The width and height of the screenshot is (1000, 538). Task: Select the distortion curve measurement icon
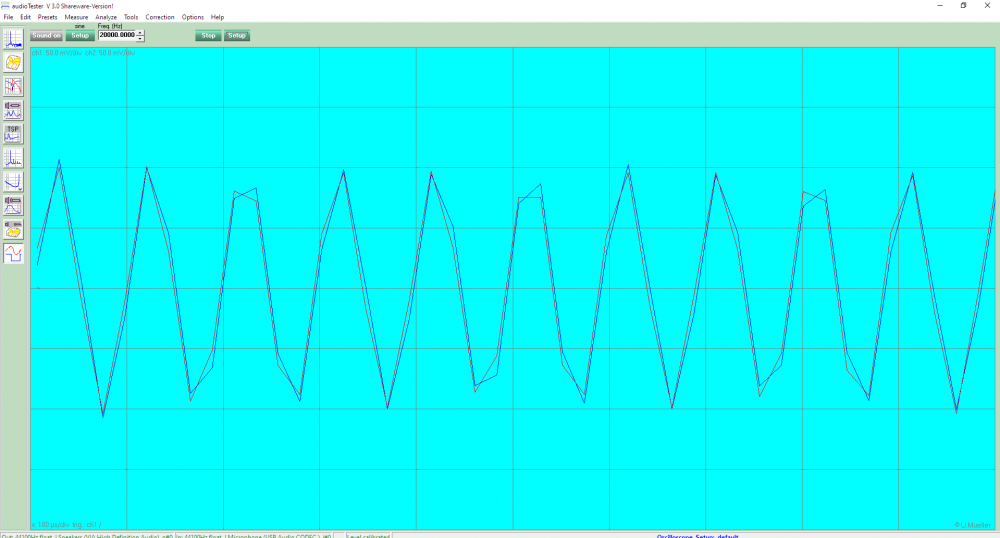13,182
